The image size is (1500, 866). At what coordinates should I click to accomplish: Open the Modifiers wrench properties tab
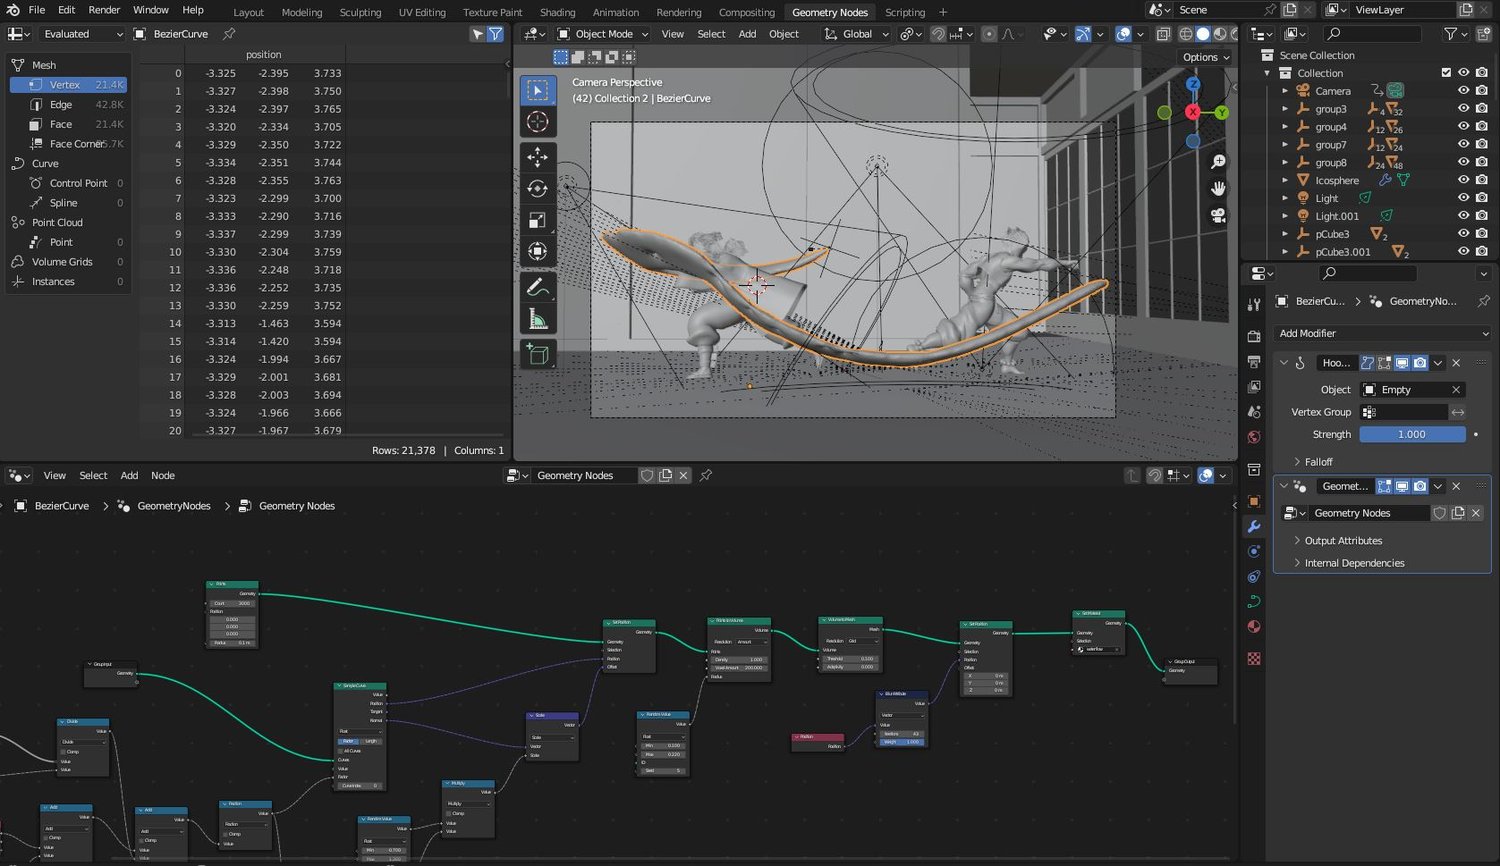pyautogui.click(x=1254, y=526)
